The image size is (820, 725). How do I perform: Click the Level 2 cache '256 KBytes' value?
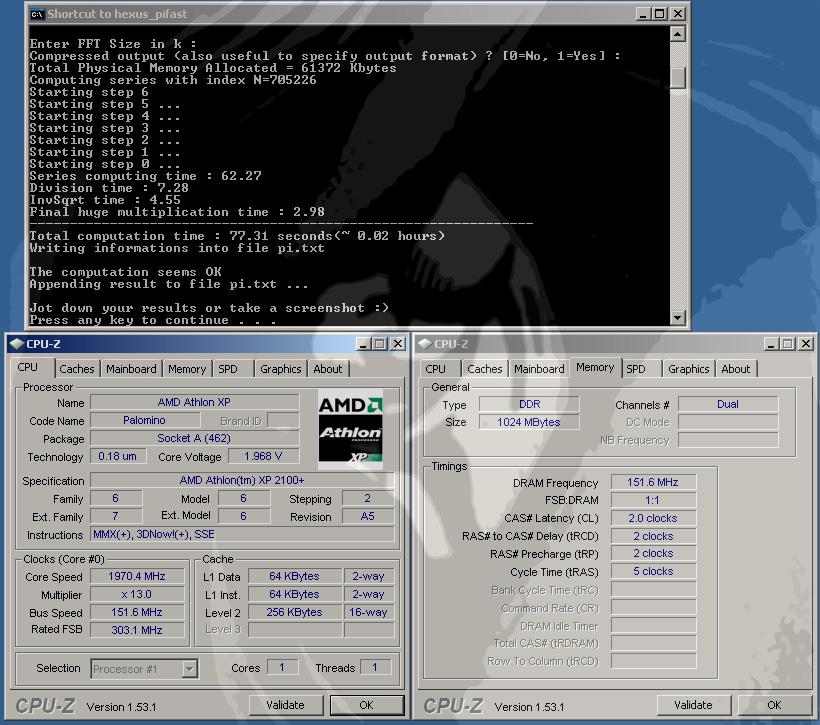coord(294,612)
